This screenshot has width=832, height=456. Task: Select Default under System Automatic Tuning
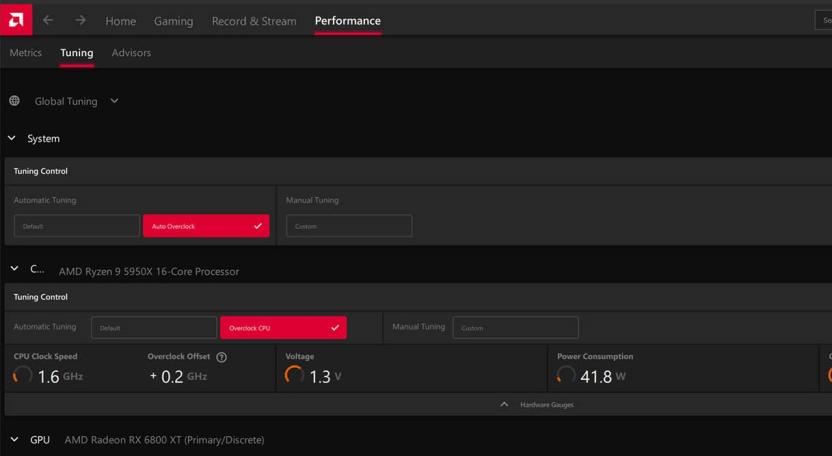[77, 226]
